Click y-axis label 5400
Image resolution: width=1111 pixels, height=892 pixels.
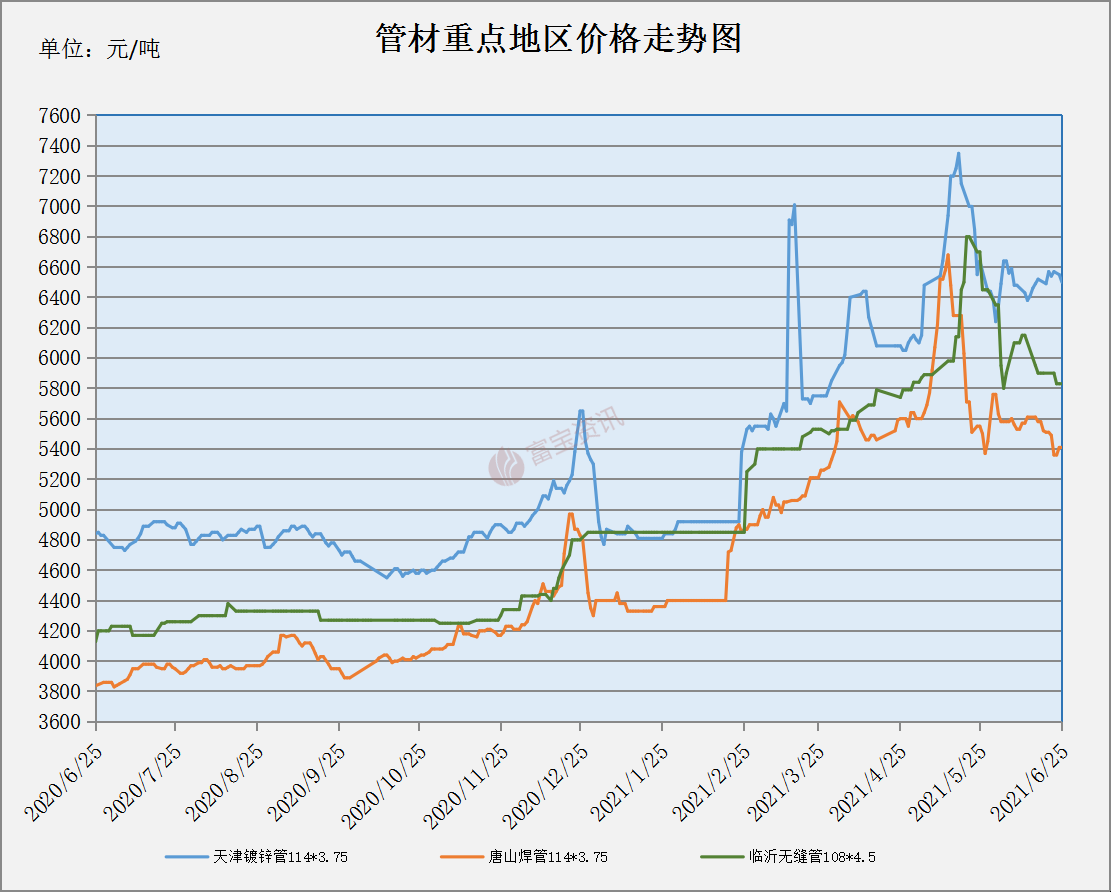click(60, 449)
